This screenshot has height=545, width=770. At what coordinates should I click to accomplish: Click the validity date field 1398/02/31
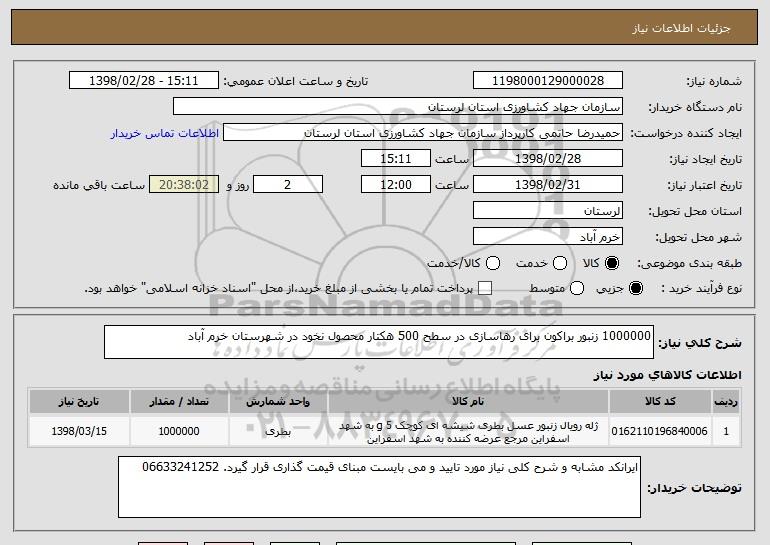(x=548, y=185)
